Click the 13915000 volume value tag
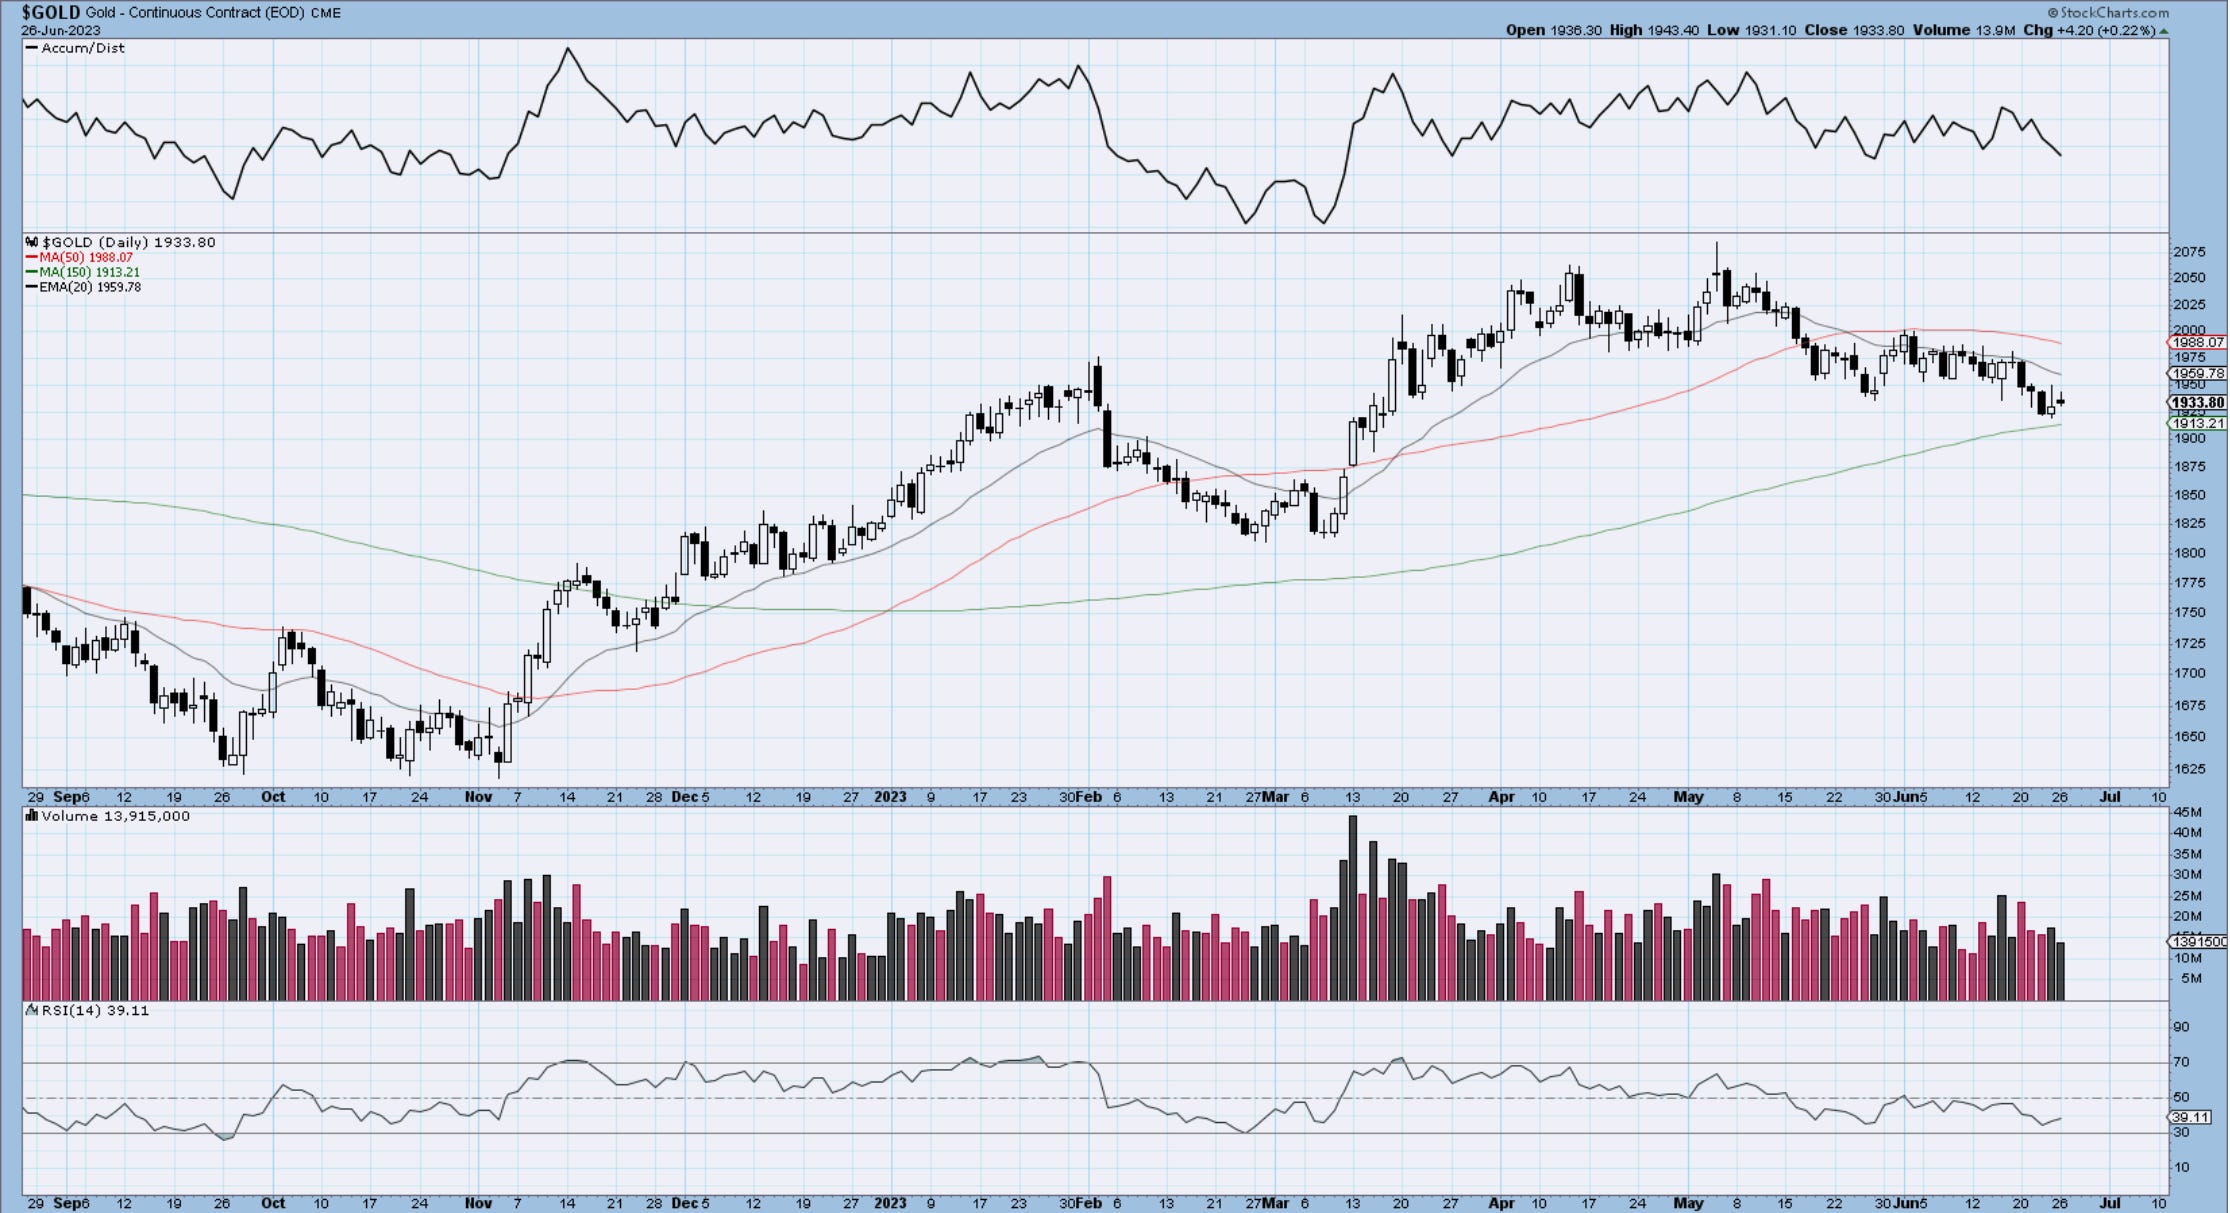This screenshot has height=1213, width=2230. (x=2197, y=941)
